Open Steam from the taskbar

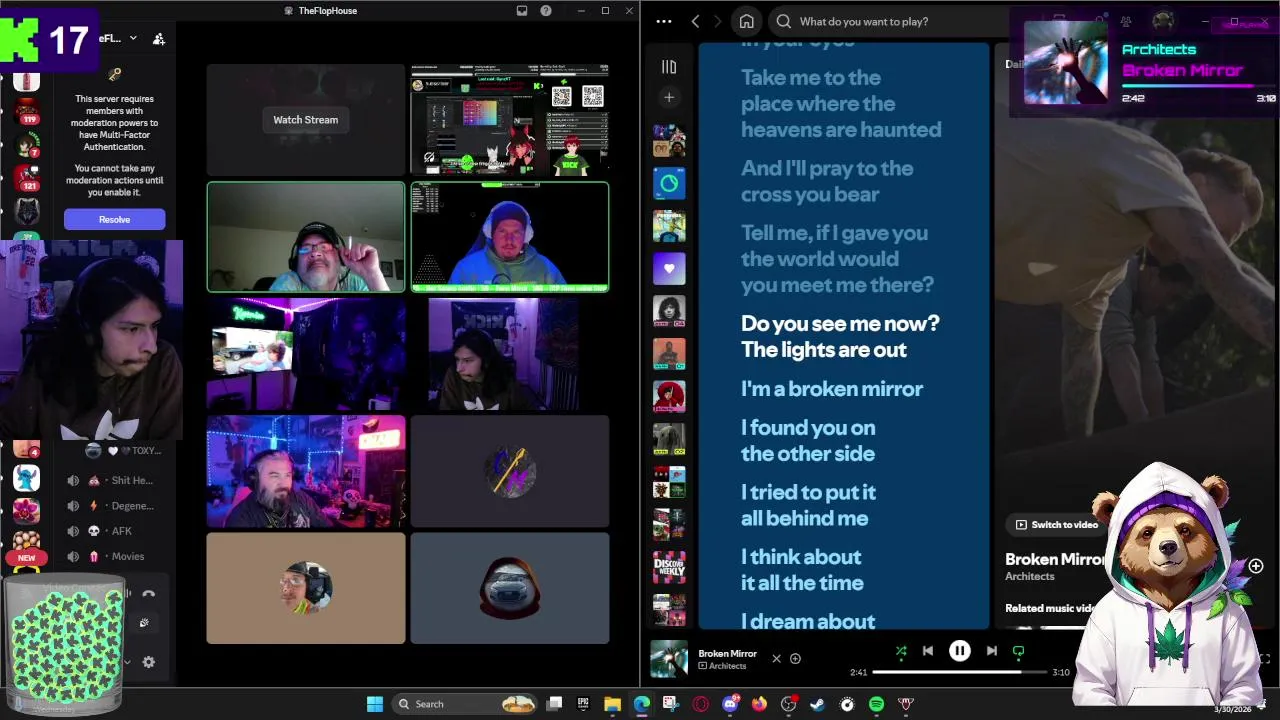[x=817, y=704]
